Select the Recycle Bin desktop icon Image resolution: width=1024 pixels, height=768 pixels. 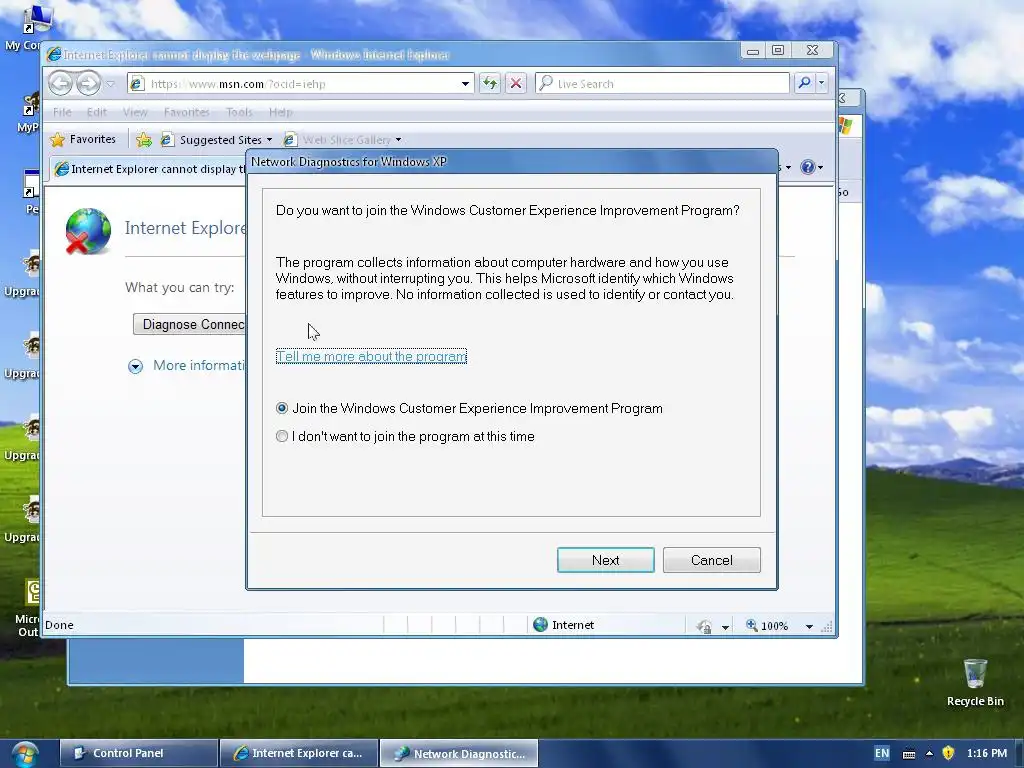(975, 682)
